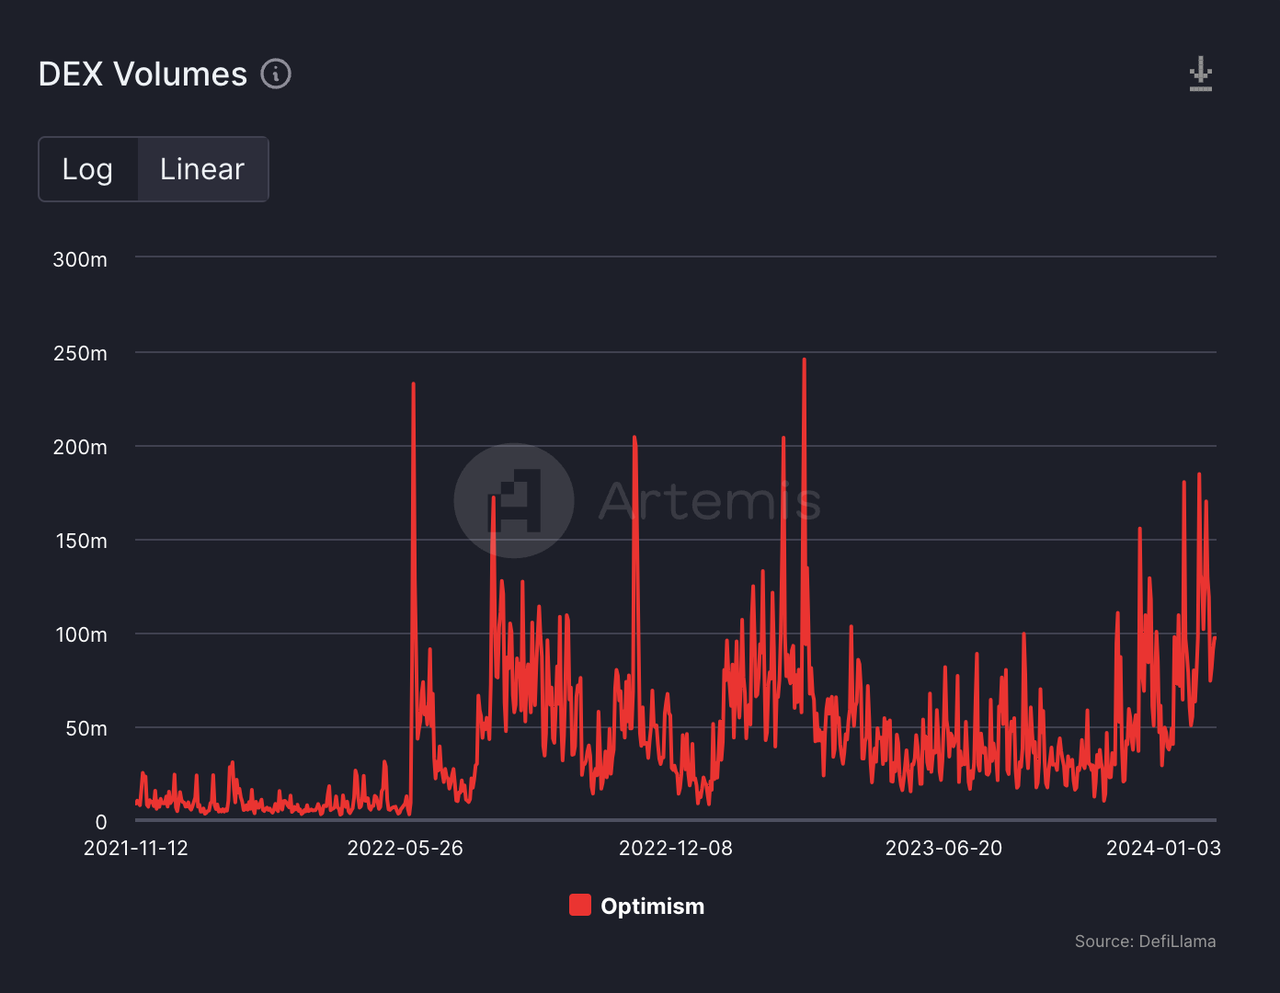Open the Source: DefiLlama attribution

tap(1145, 941)
